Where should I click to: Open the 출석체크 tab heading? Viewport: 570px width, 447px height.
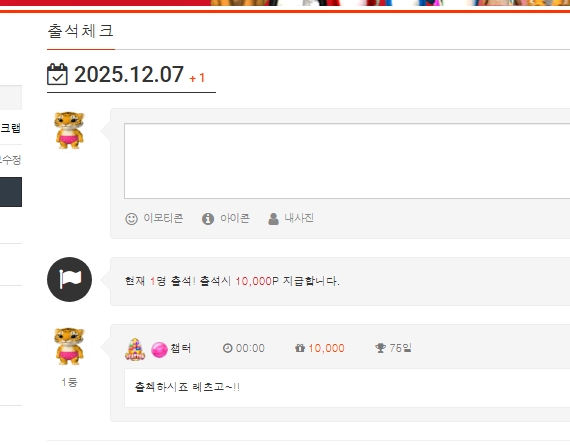pos(81,31)
